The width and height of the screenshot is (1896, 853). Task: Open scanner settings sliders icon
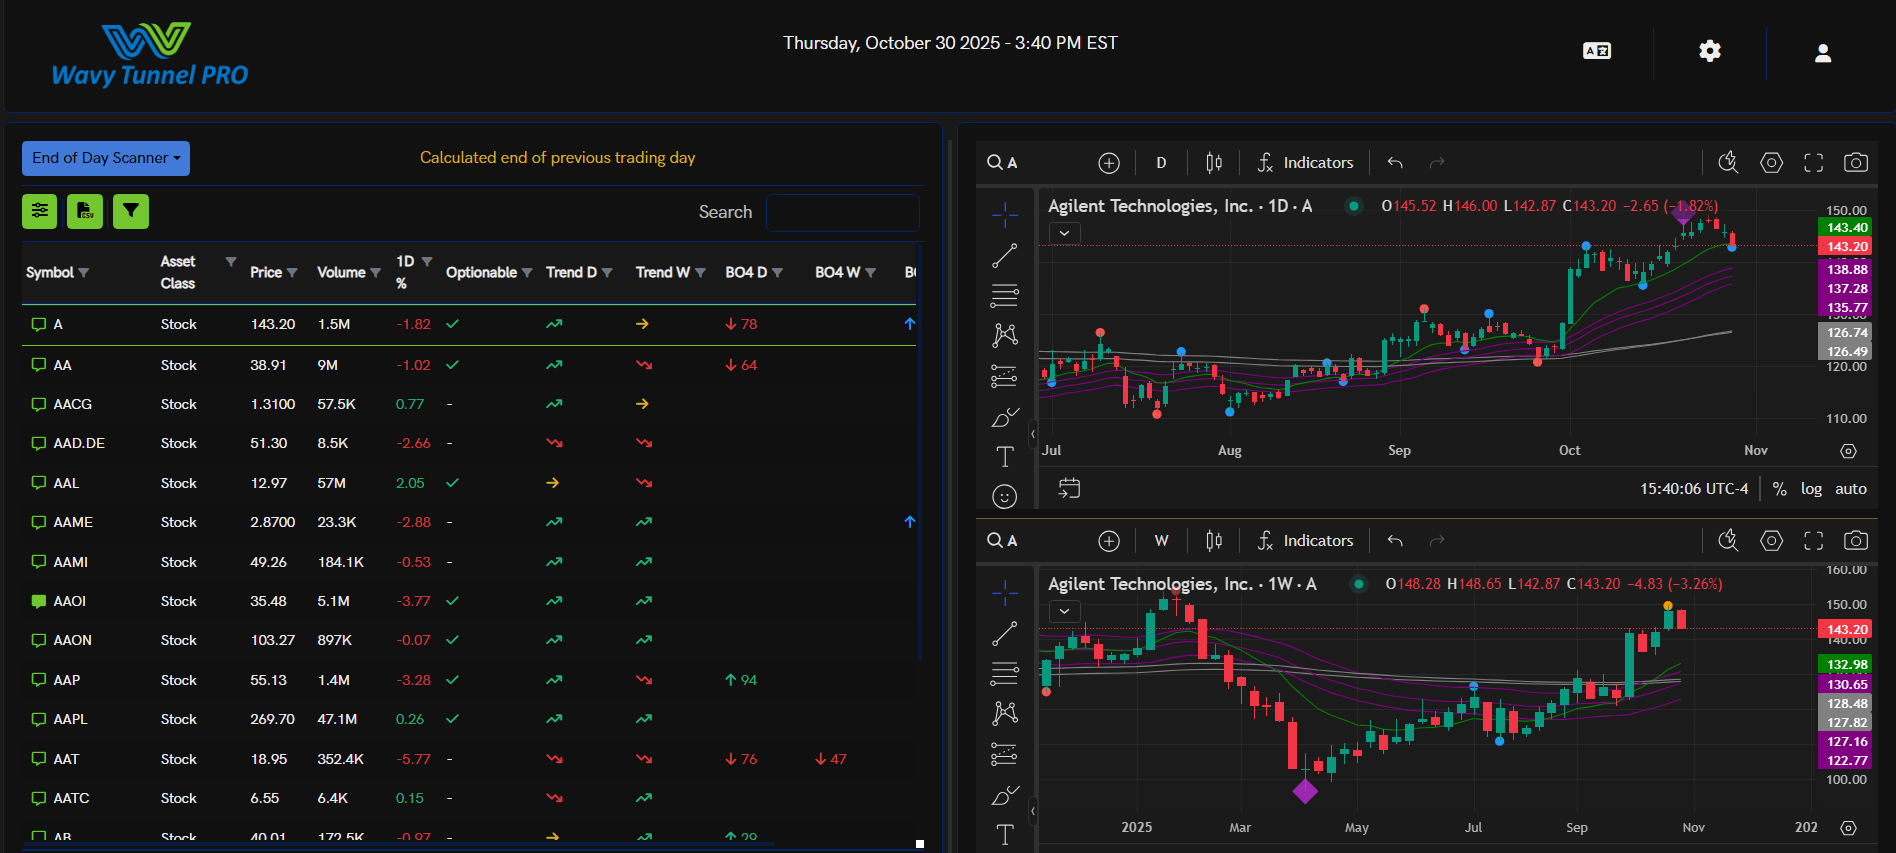pyautogui.click(x=40, y=211)
